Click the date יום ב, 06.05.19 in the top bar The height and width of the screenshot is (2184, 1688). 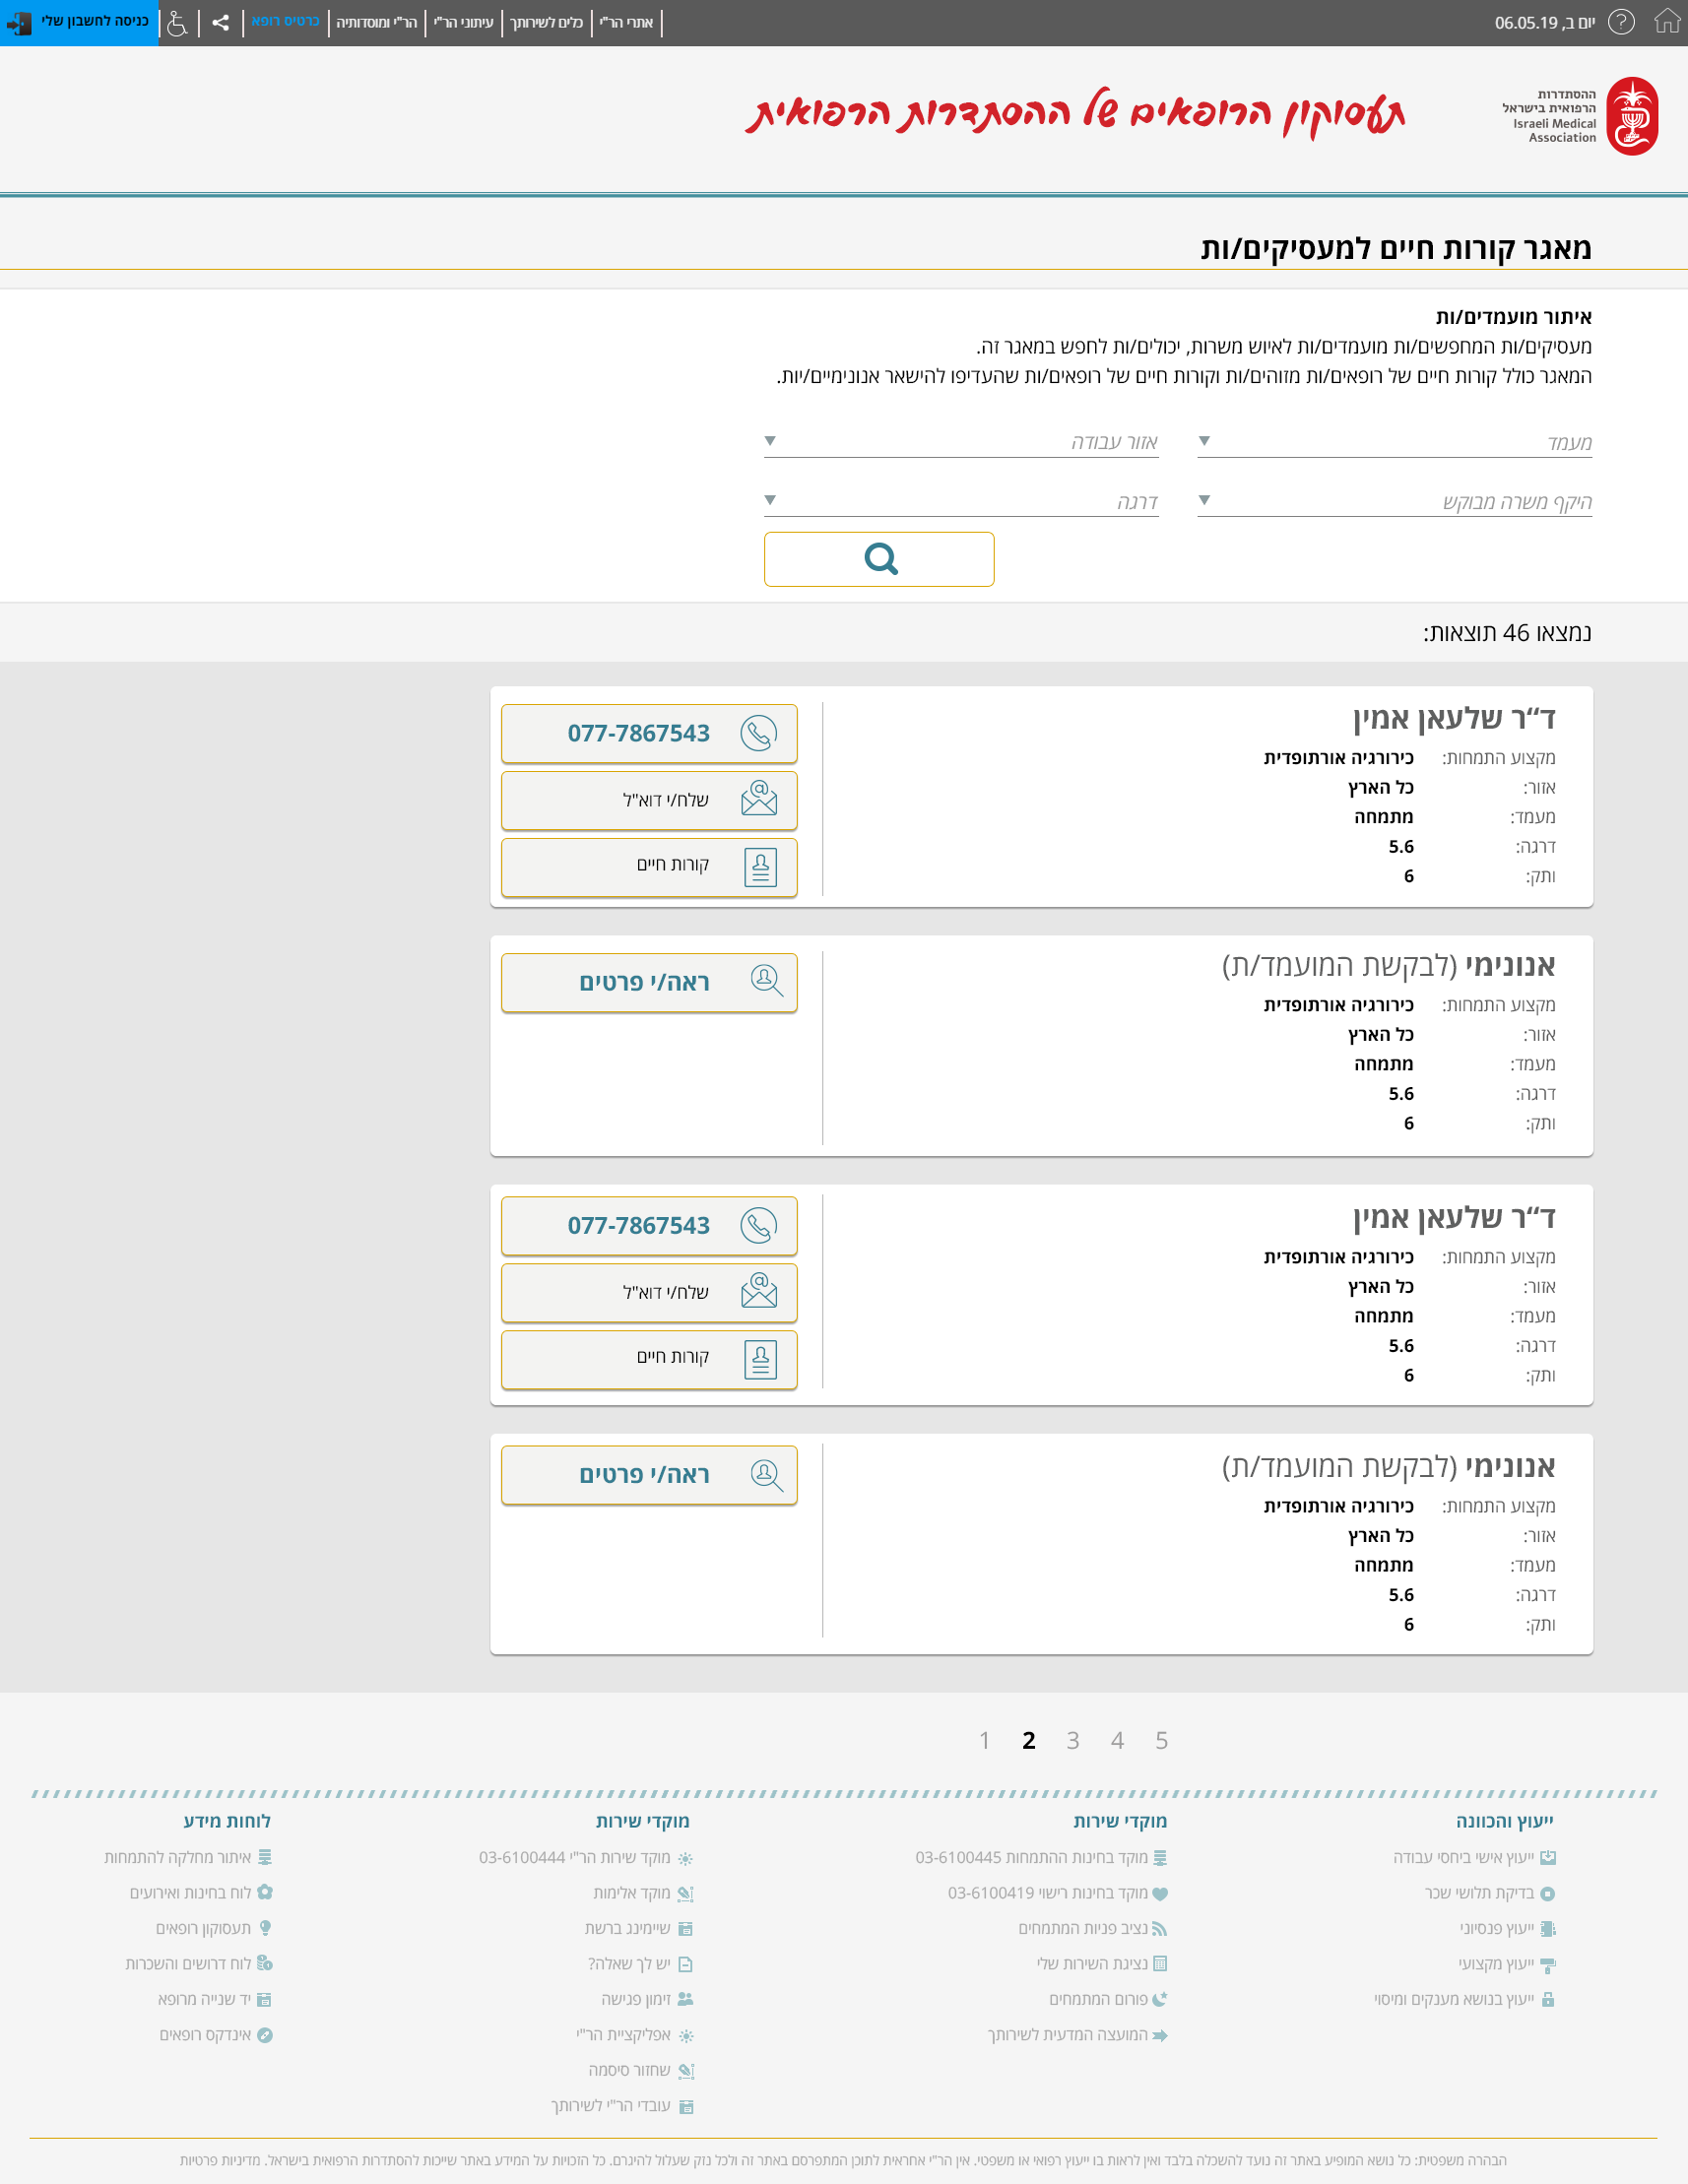(x=1544, y=22)
